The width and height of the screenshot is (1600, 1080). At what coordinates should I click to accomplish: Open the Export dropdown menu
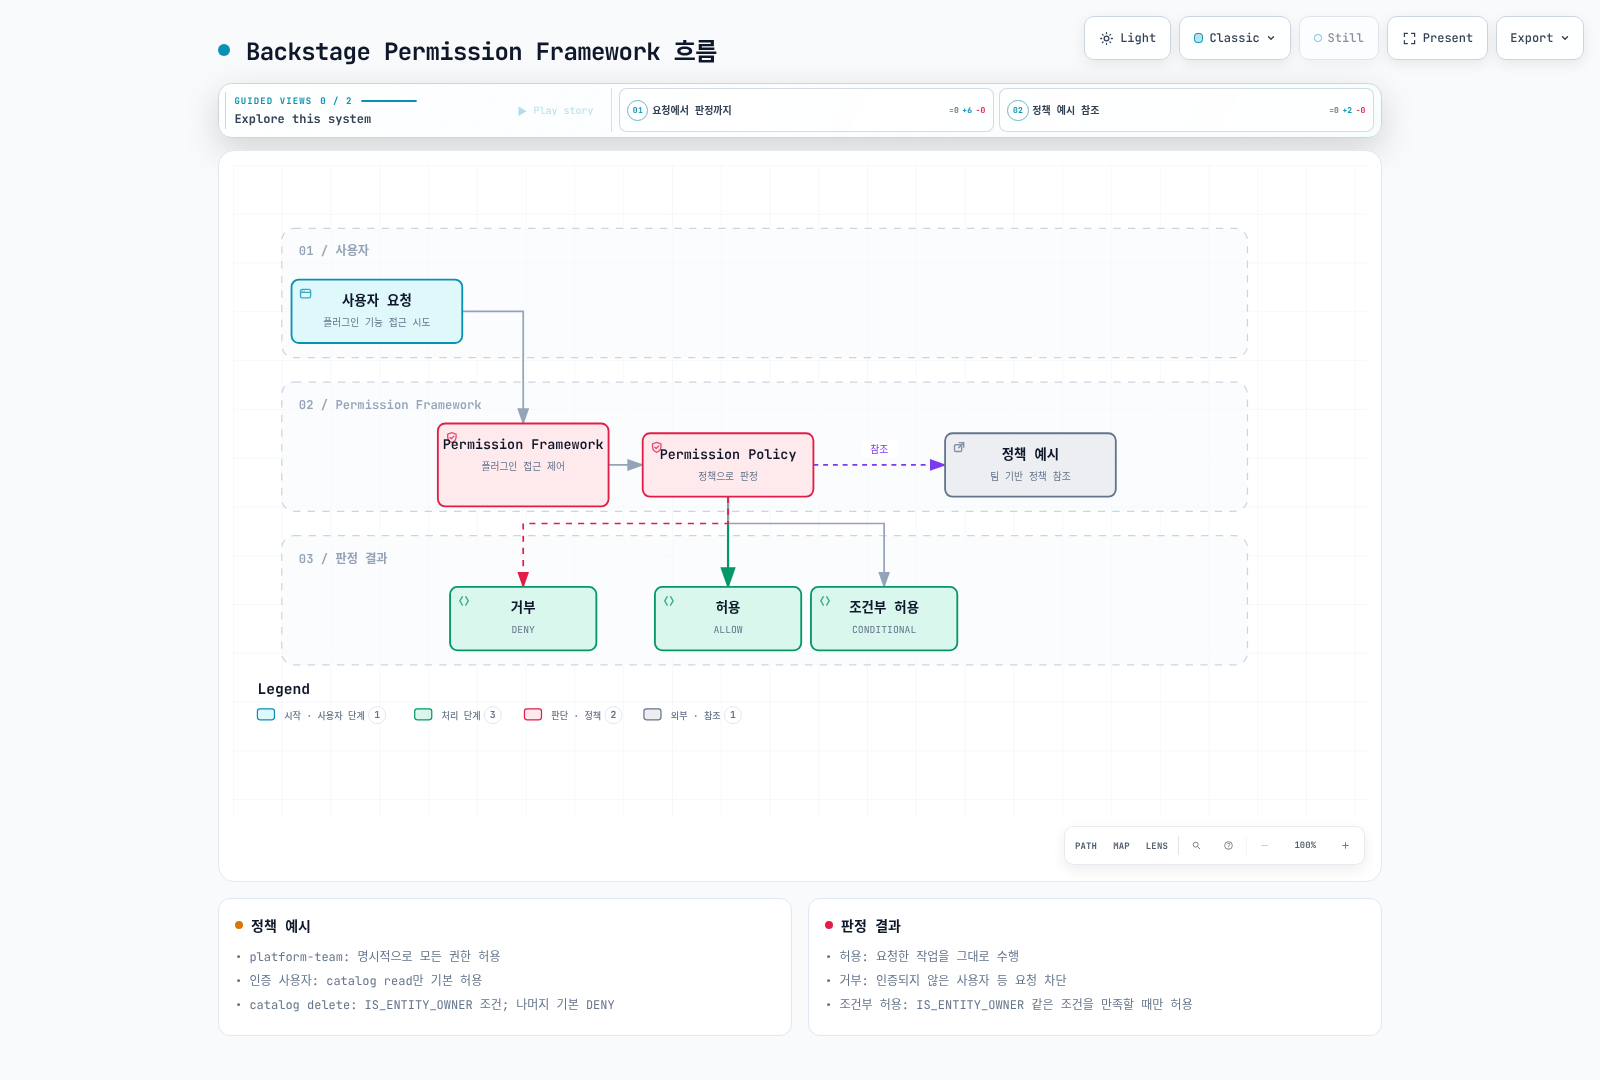(x=1540, y=38)
